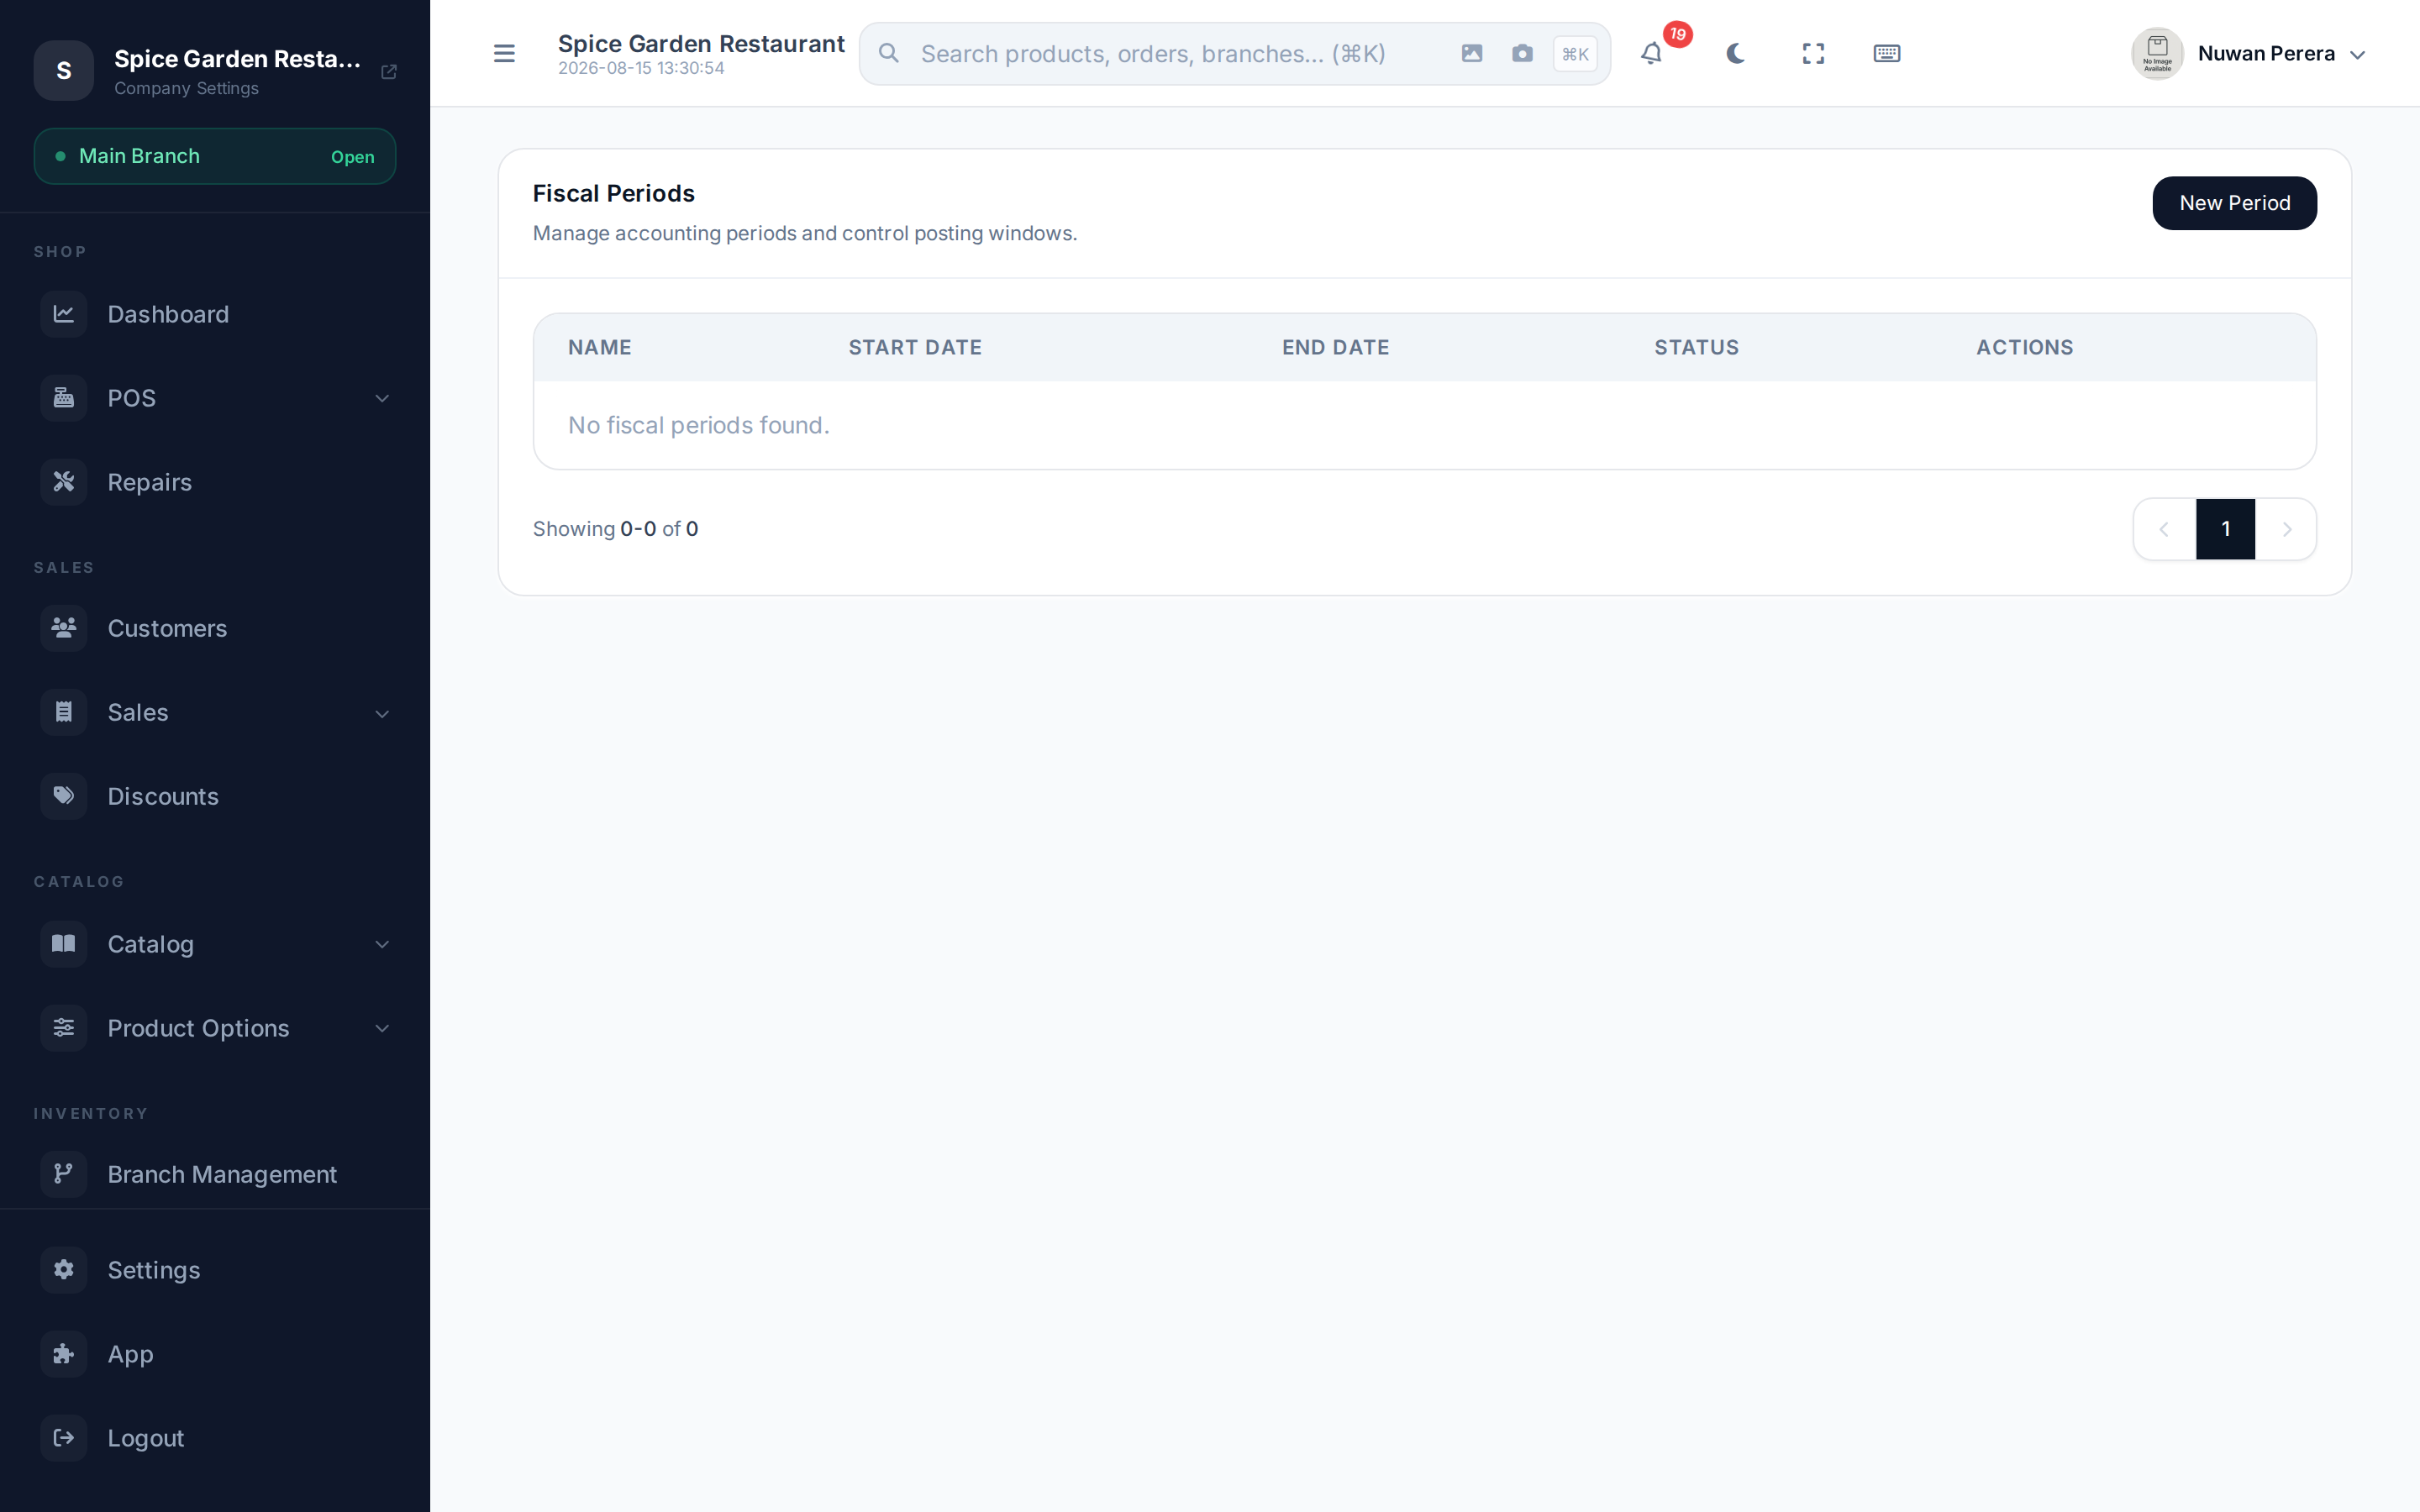Select page 1 in pagination
Image resolution: width=2420 pixels, height=1512 pixels.
pyautogui.click(x=2225, y=529)
